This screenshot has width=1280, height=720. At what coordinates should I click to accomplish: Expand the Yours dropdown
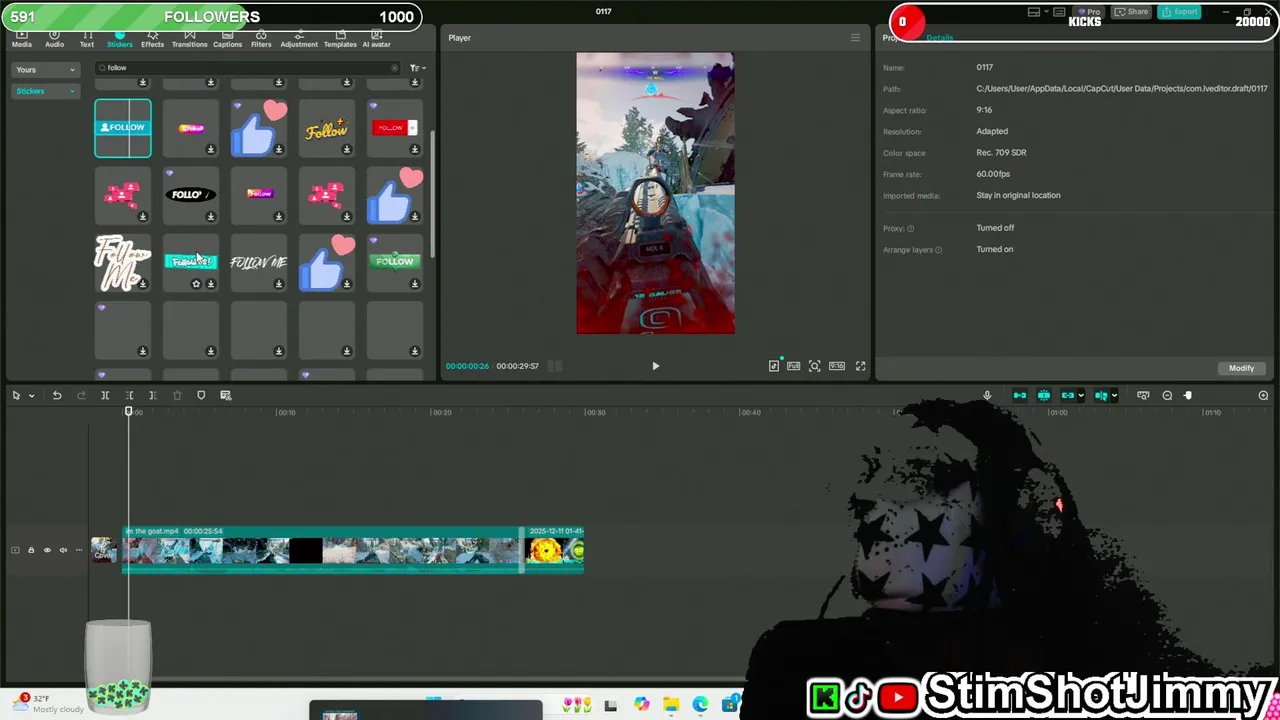(x=45, y=70)
